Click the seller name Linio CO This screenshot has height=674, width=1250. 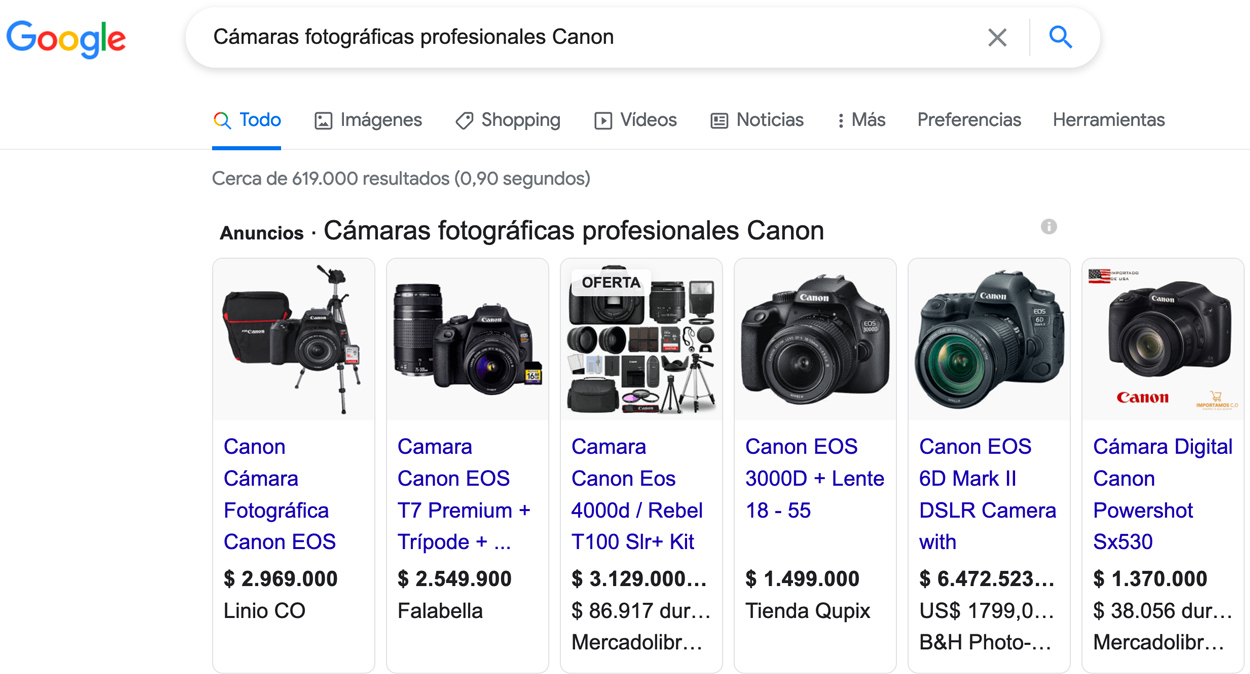[x=264, y=611]
